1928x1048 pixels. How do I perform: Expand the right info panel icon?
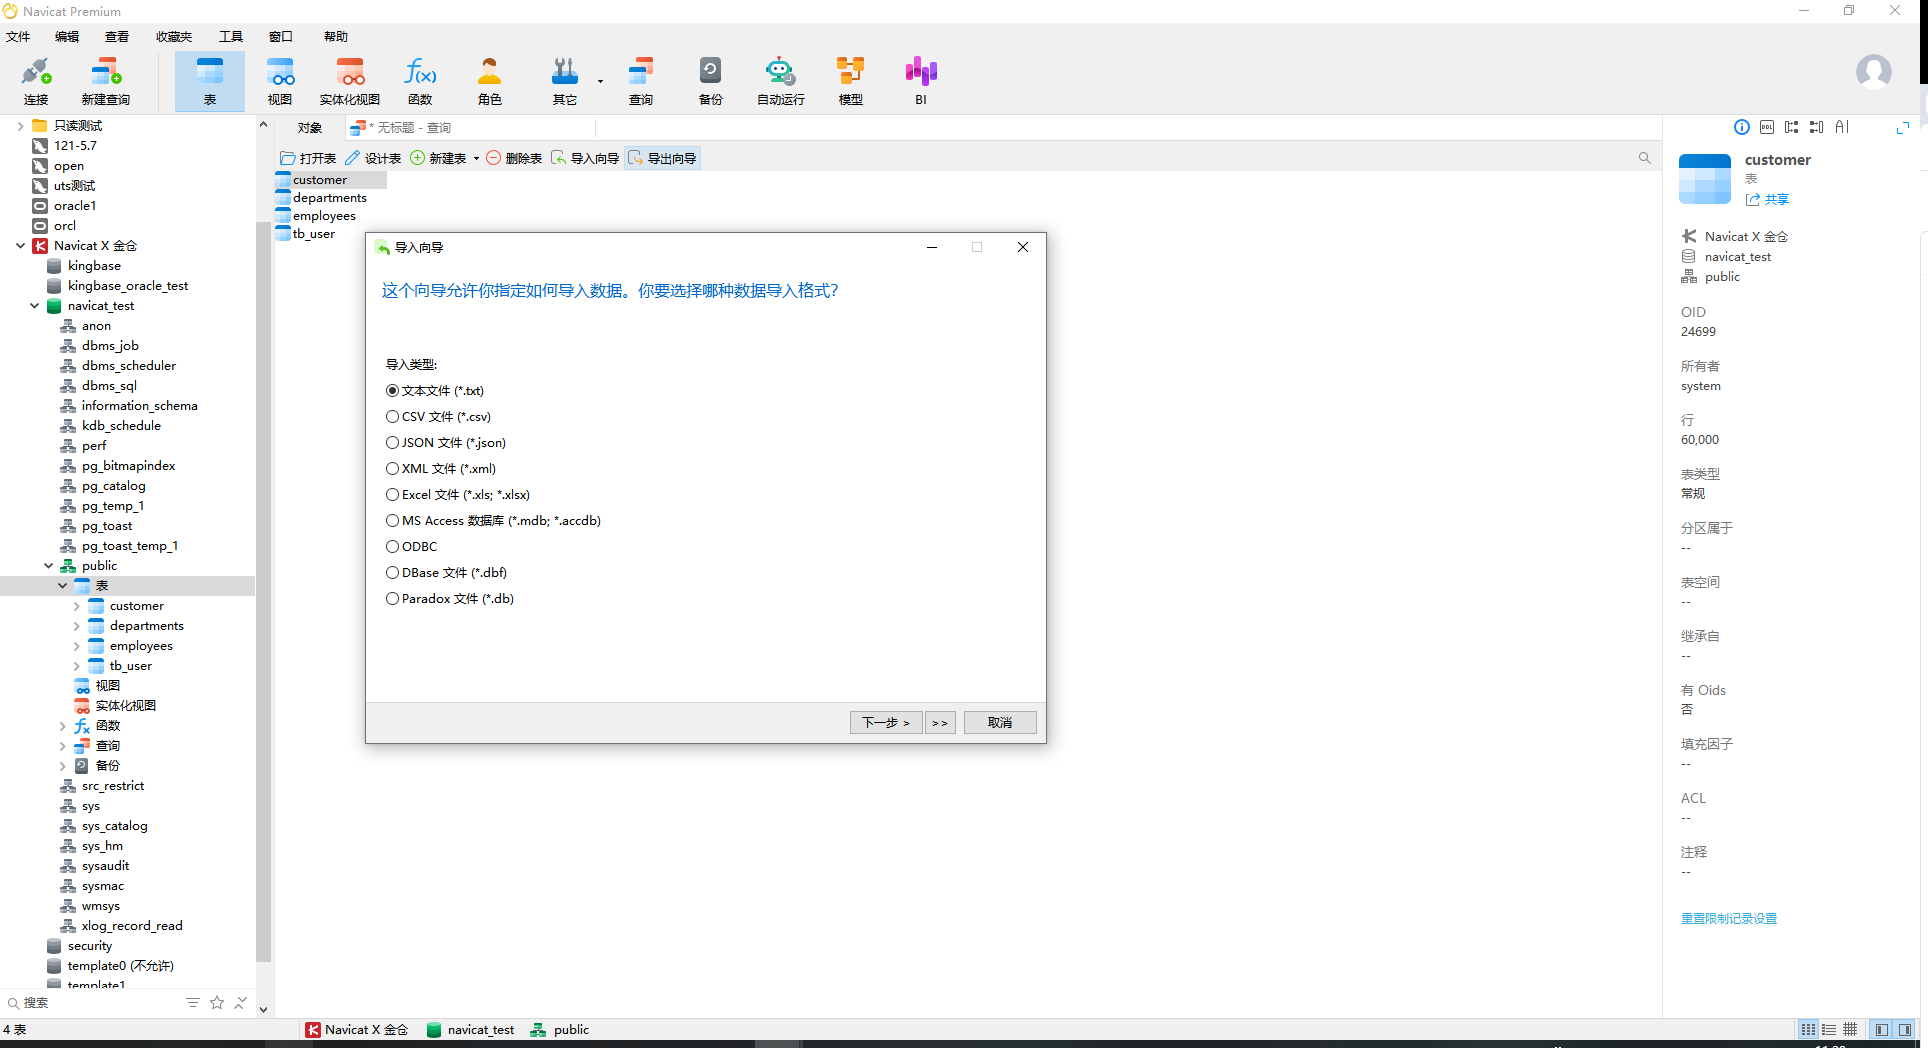[x=1903, y=127]
